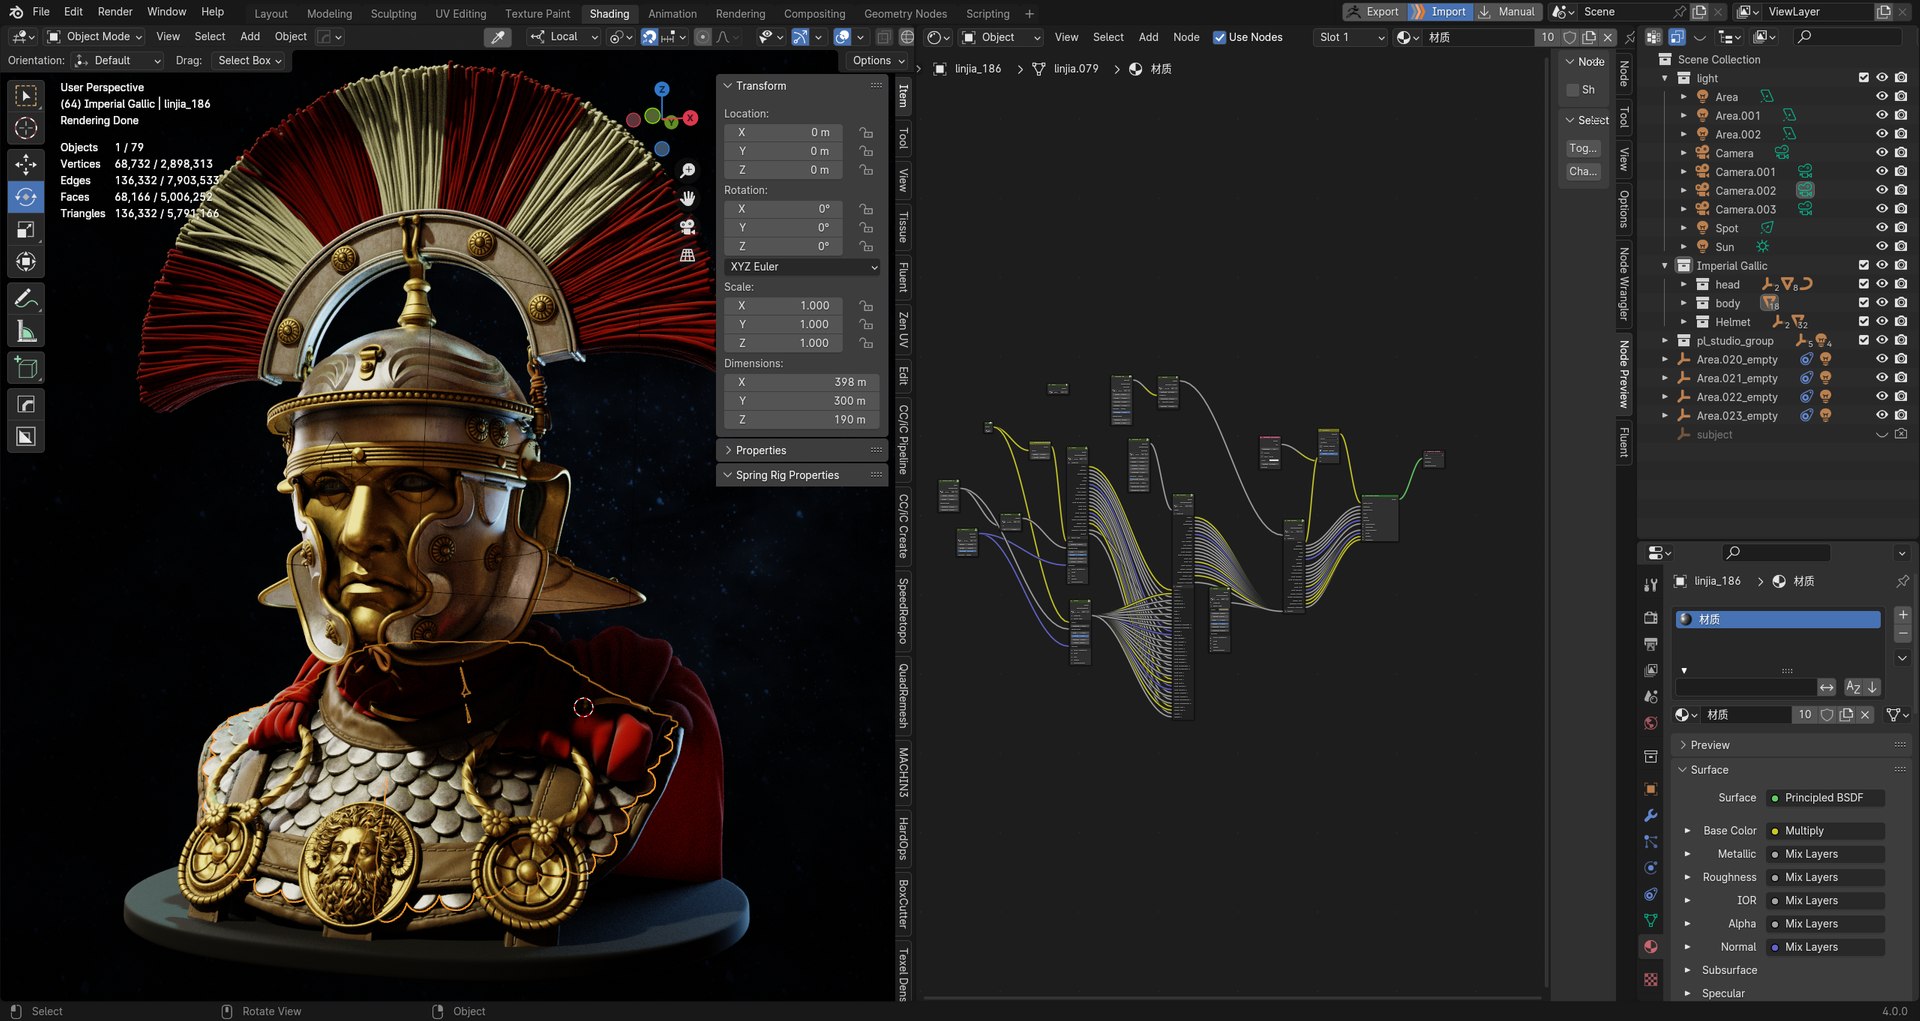Open the Material properties tab icon

click(x=1651, y=946)
